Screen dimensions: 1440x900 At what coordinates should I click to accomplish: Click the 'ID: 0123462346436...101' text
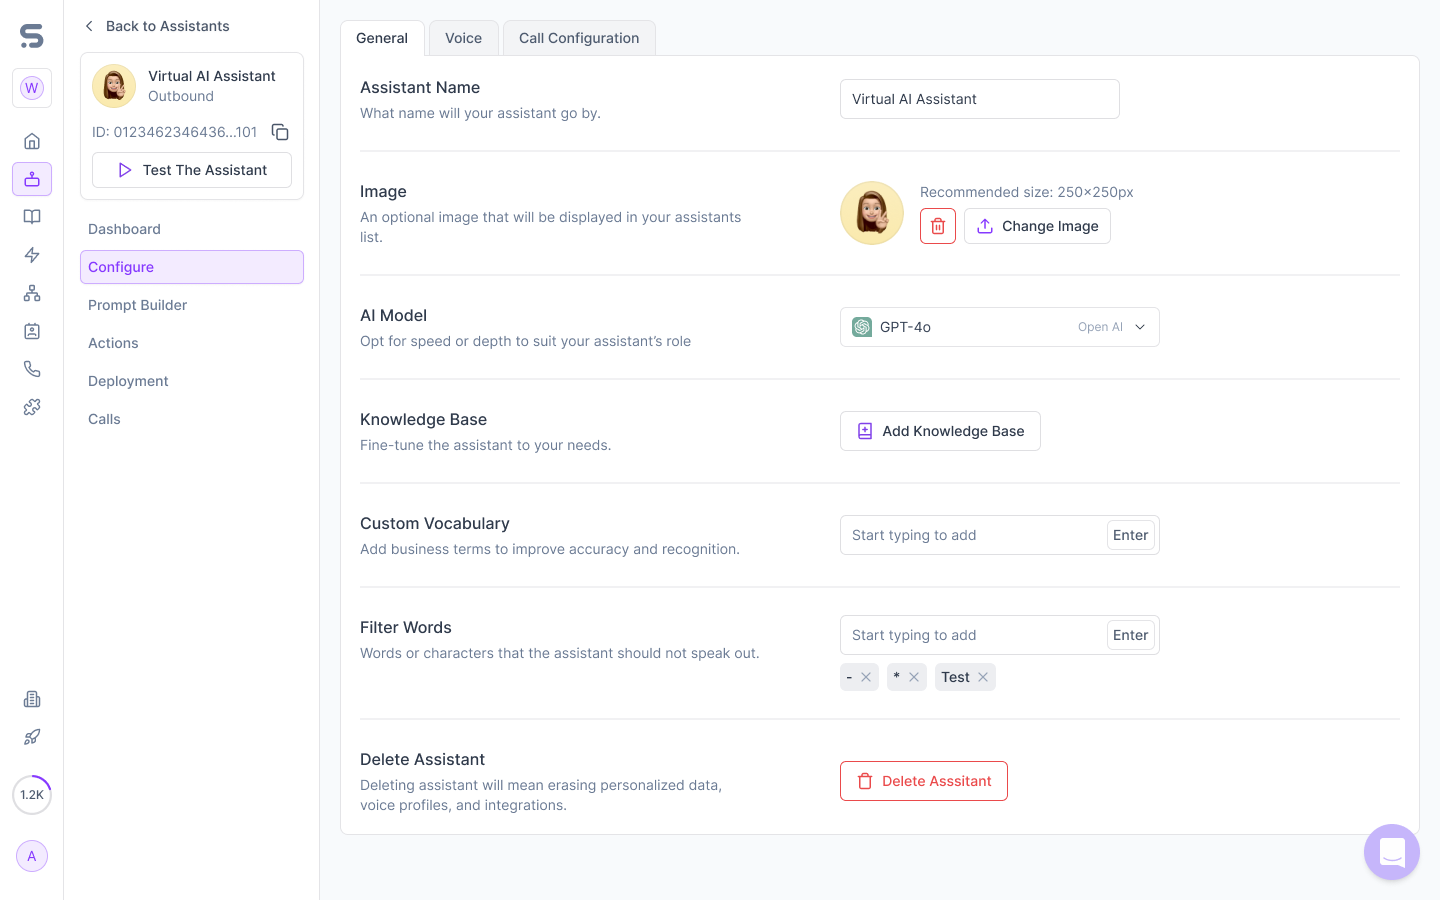tap(174, 132)
